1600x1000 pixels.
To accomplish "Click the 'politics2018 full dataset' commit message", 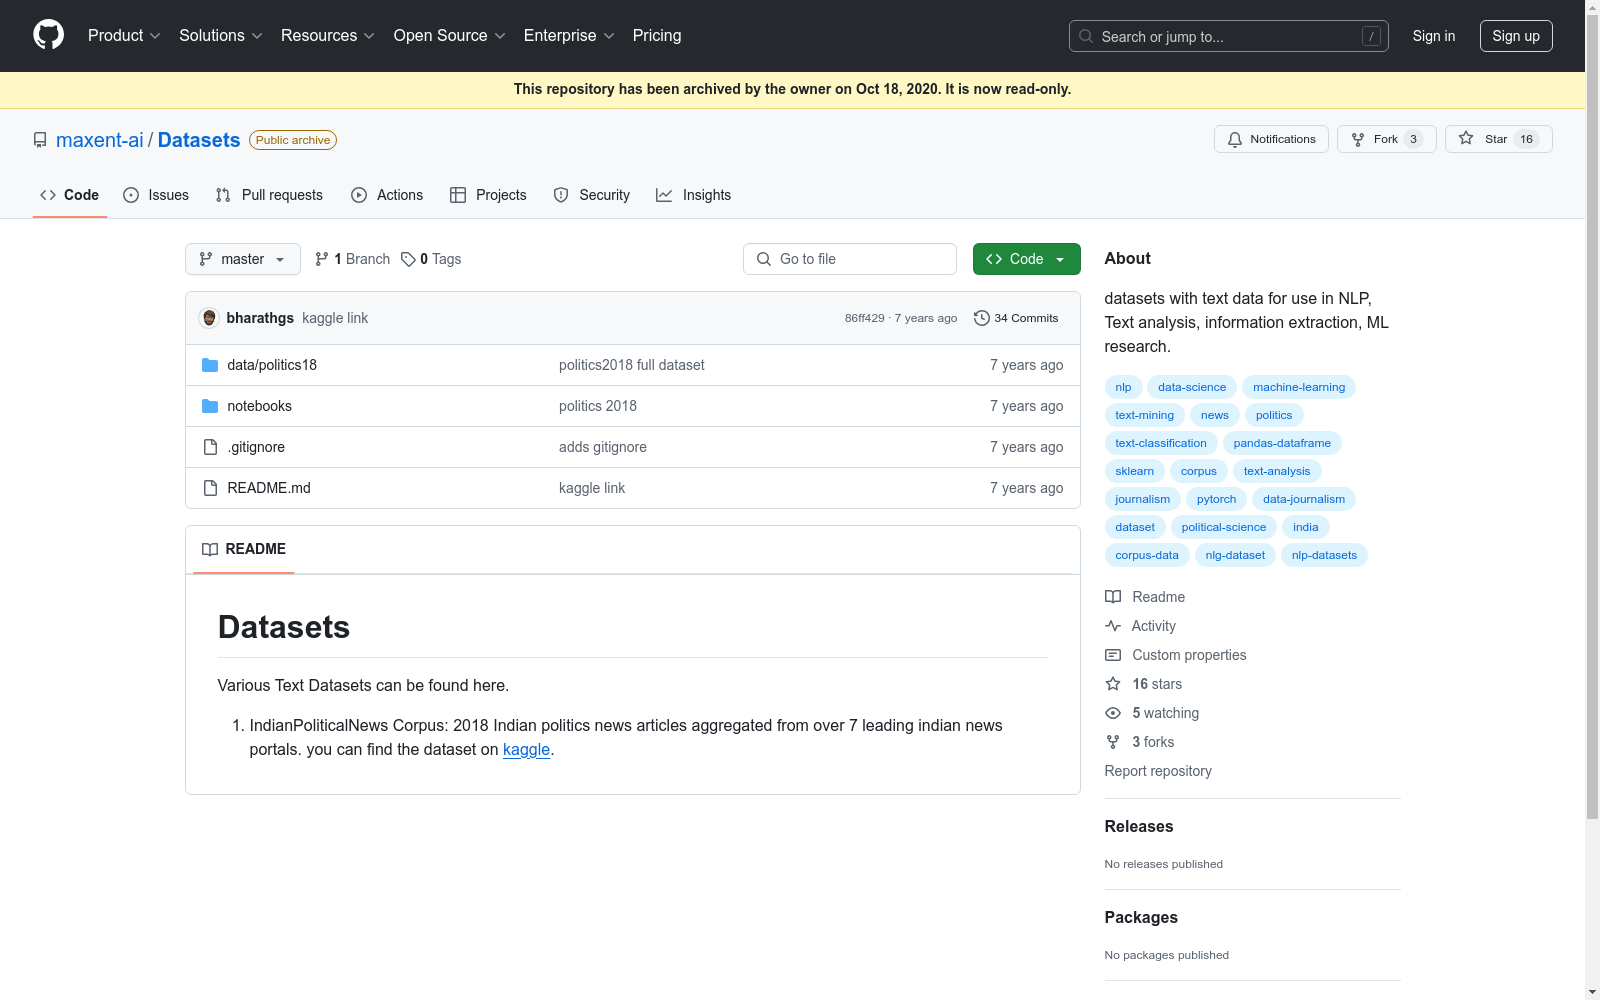I will pos(632,365).
